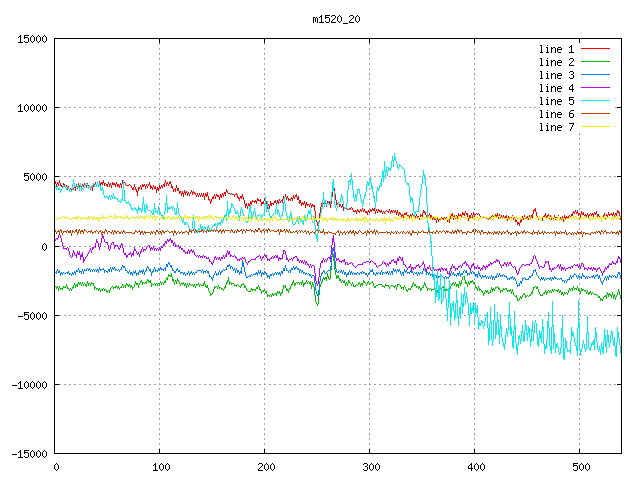640x480 pixels.
Task: Click the red line sample in legend
Action: coord(596,49)
